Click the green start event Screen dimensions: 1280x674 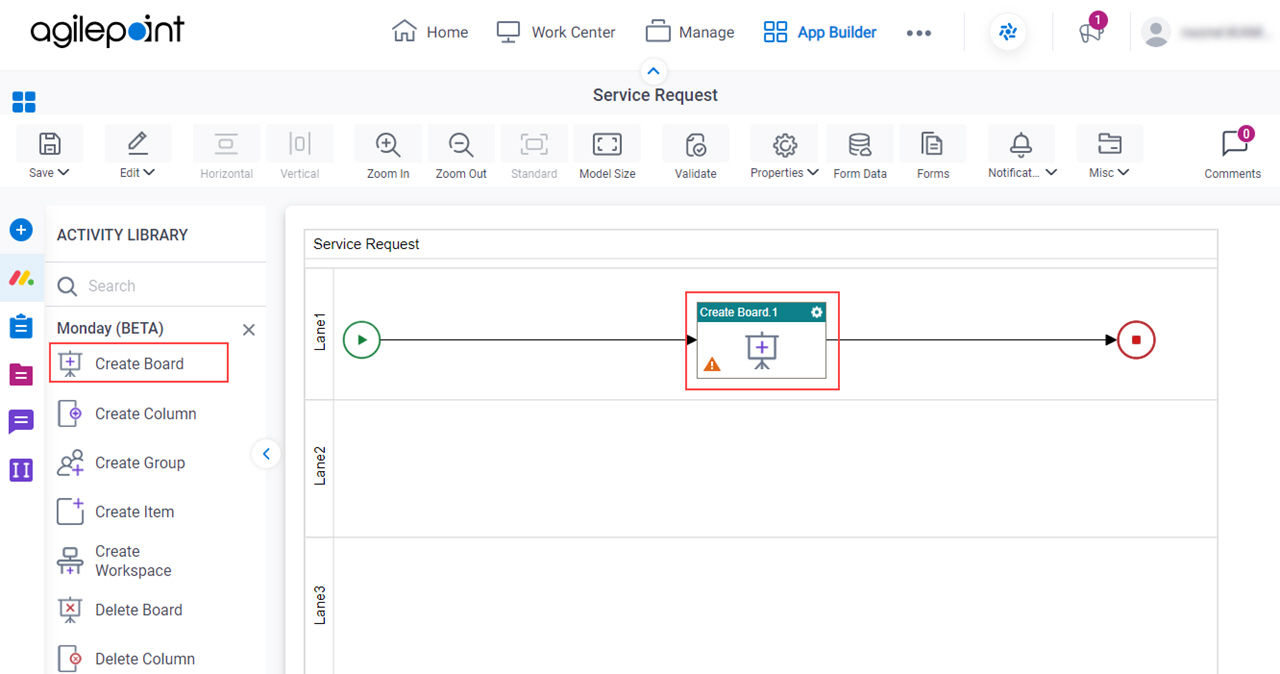point(362,340)
